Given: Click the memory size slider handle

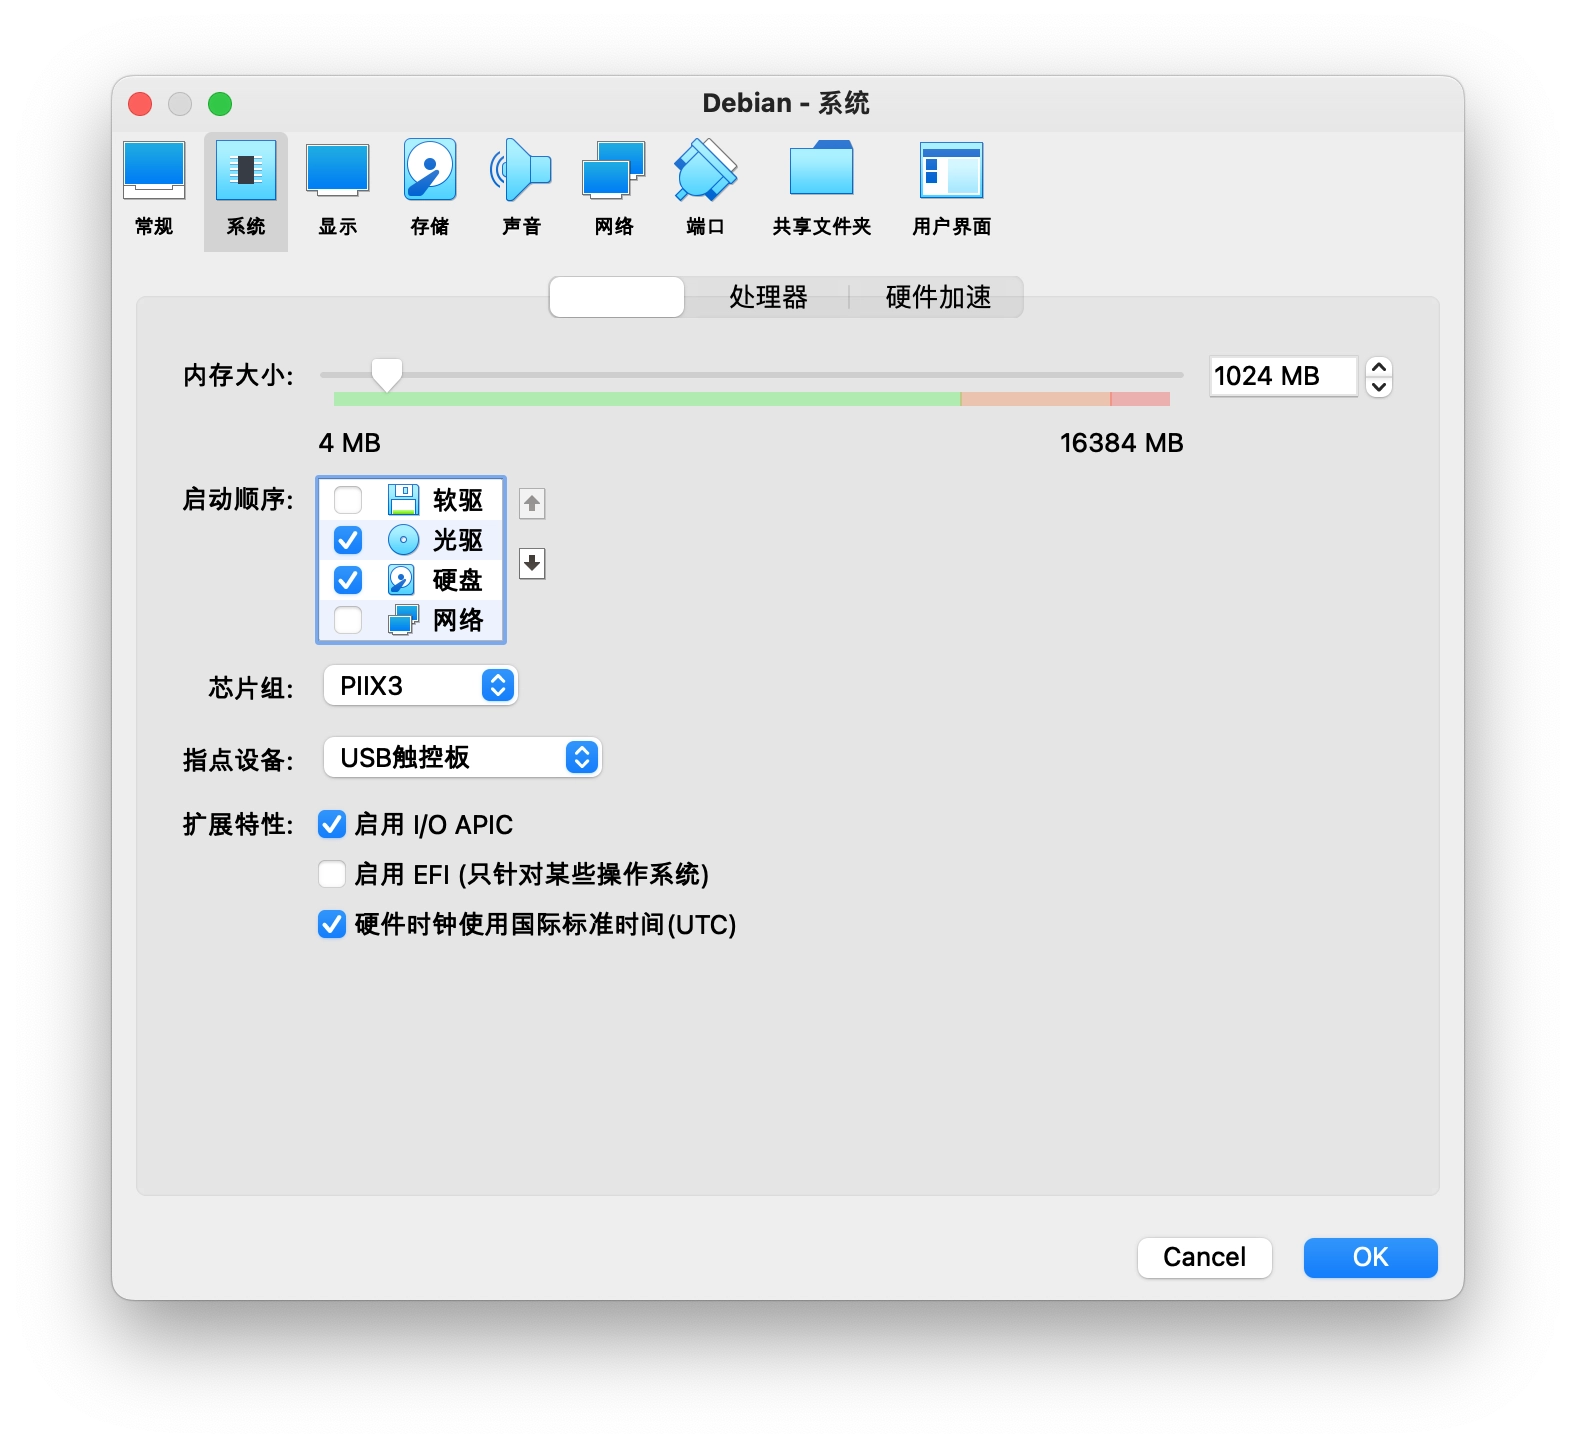Looking at the screenshot, I should click(x=386, y=375).
